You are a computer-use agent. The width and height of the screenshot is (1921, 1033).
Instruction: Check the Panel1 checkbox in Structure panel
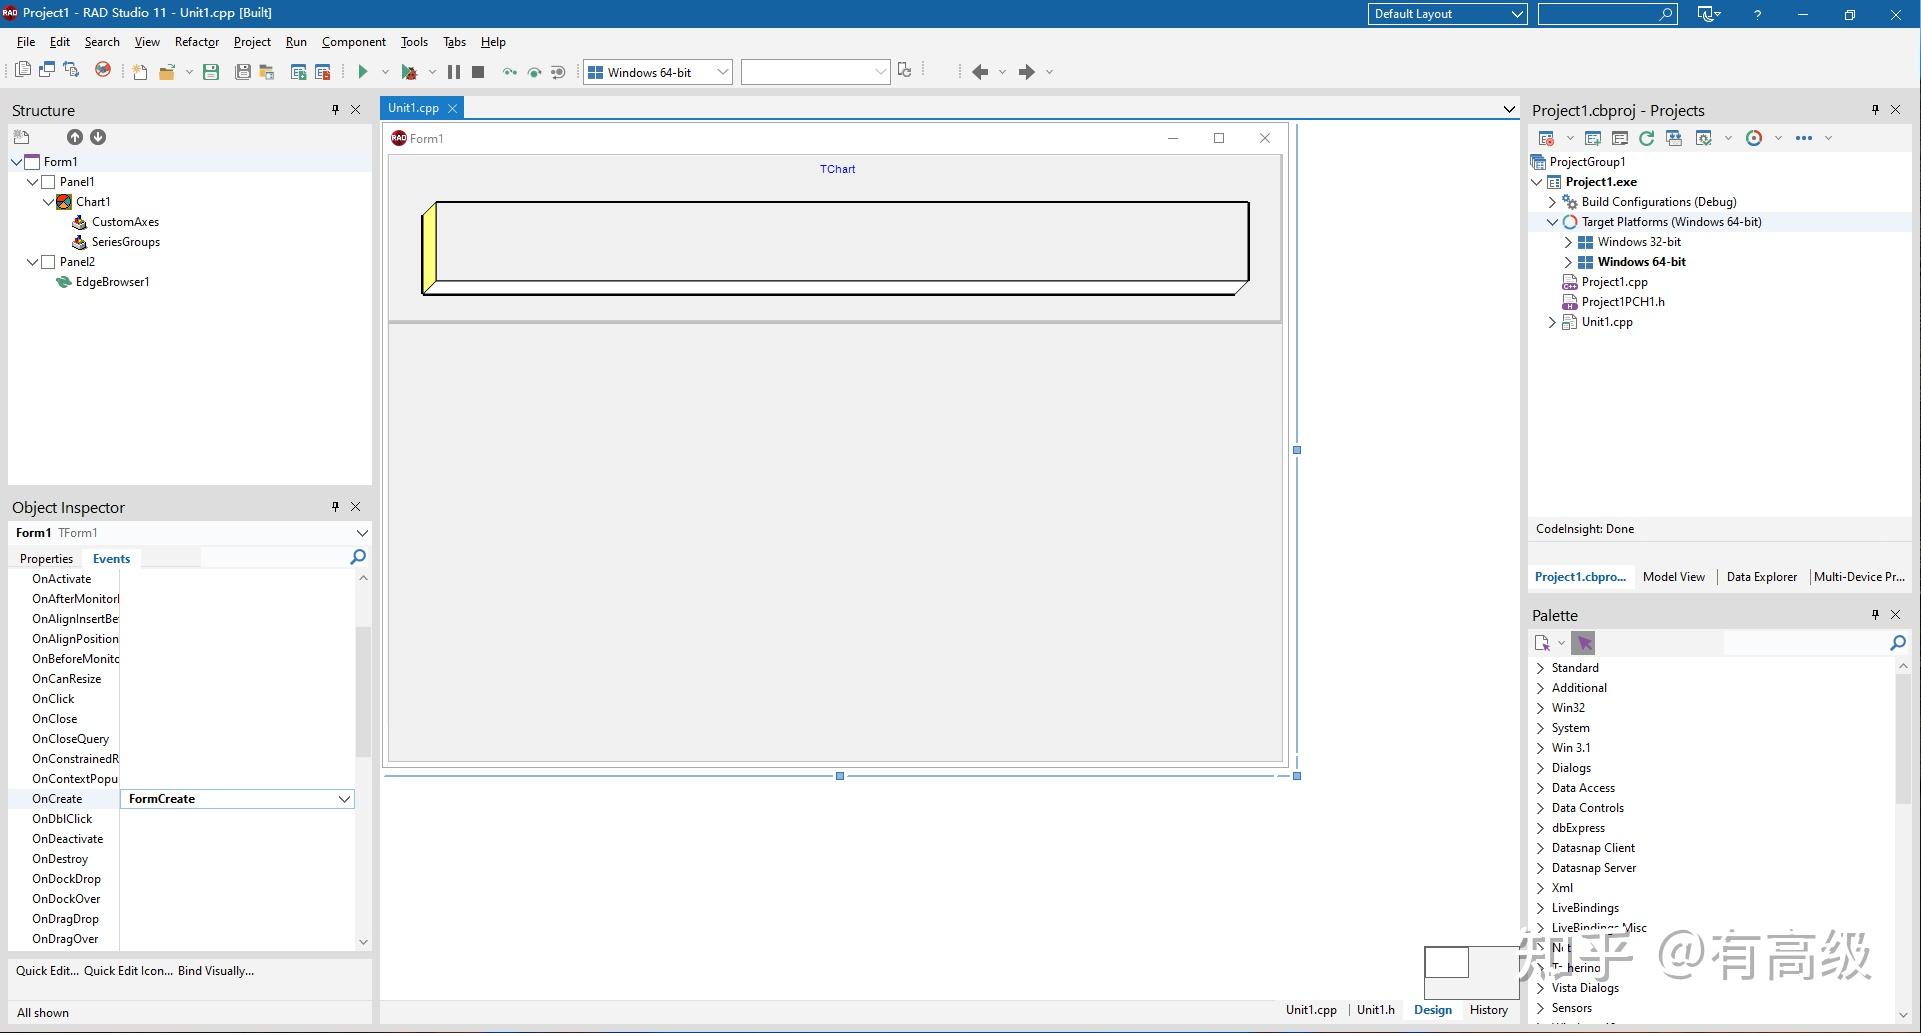[48, 181]
